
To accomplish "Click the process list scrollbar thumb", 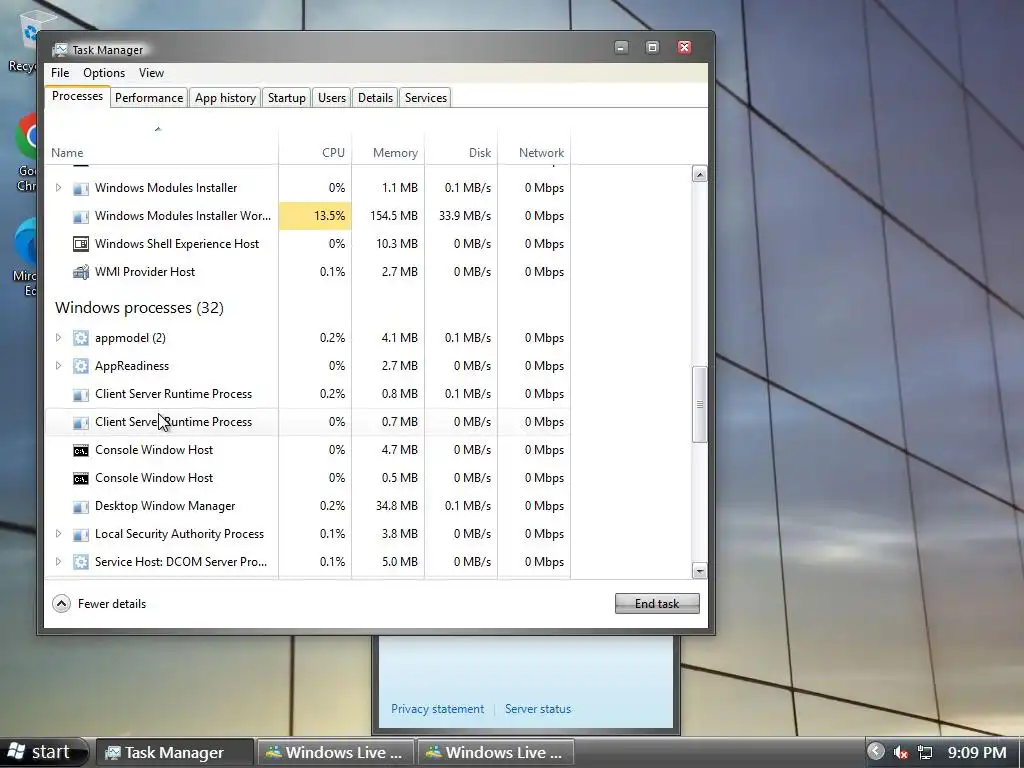I will (x=699, y=404).
